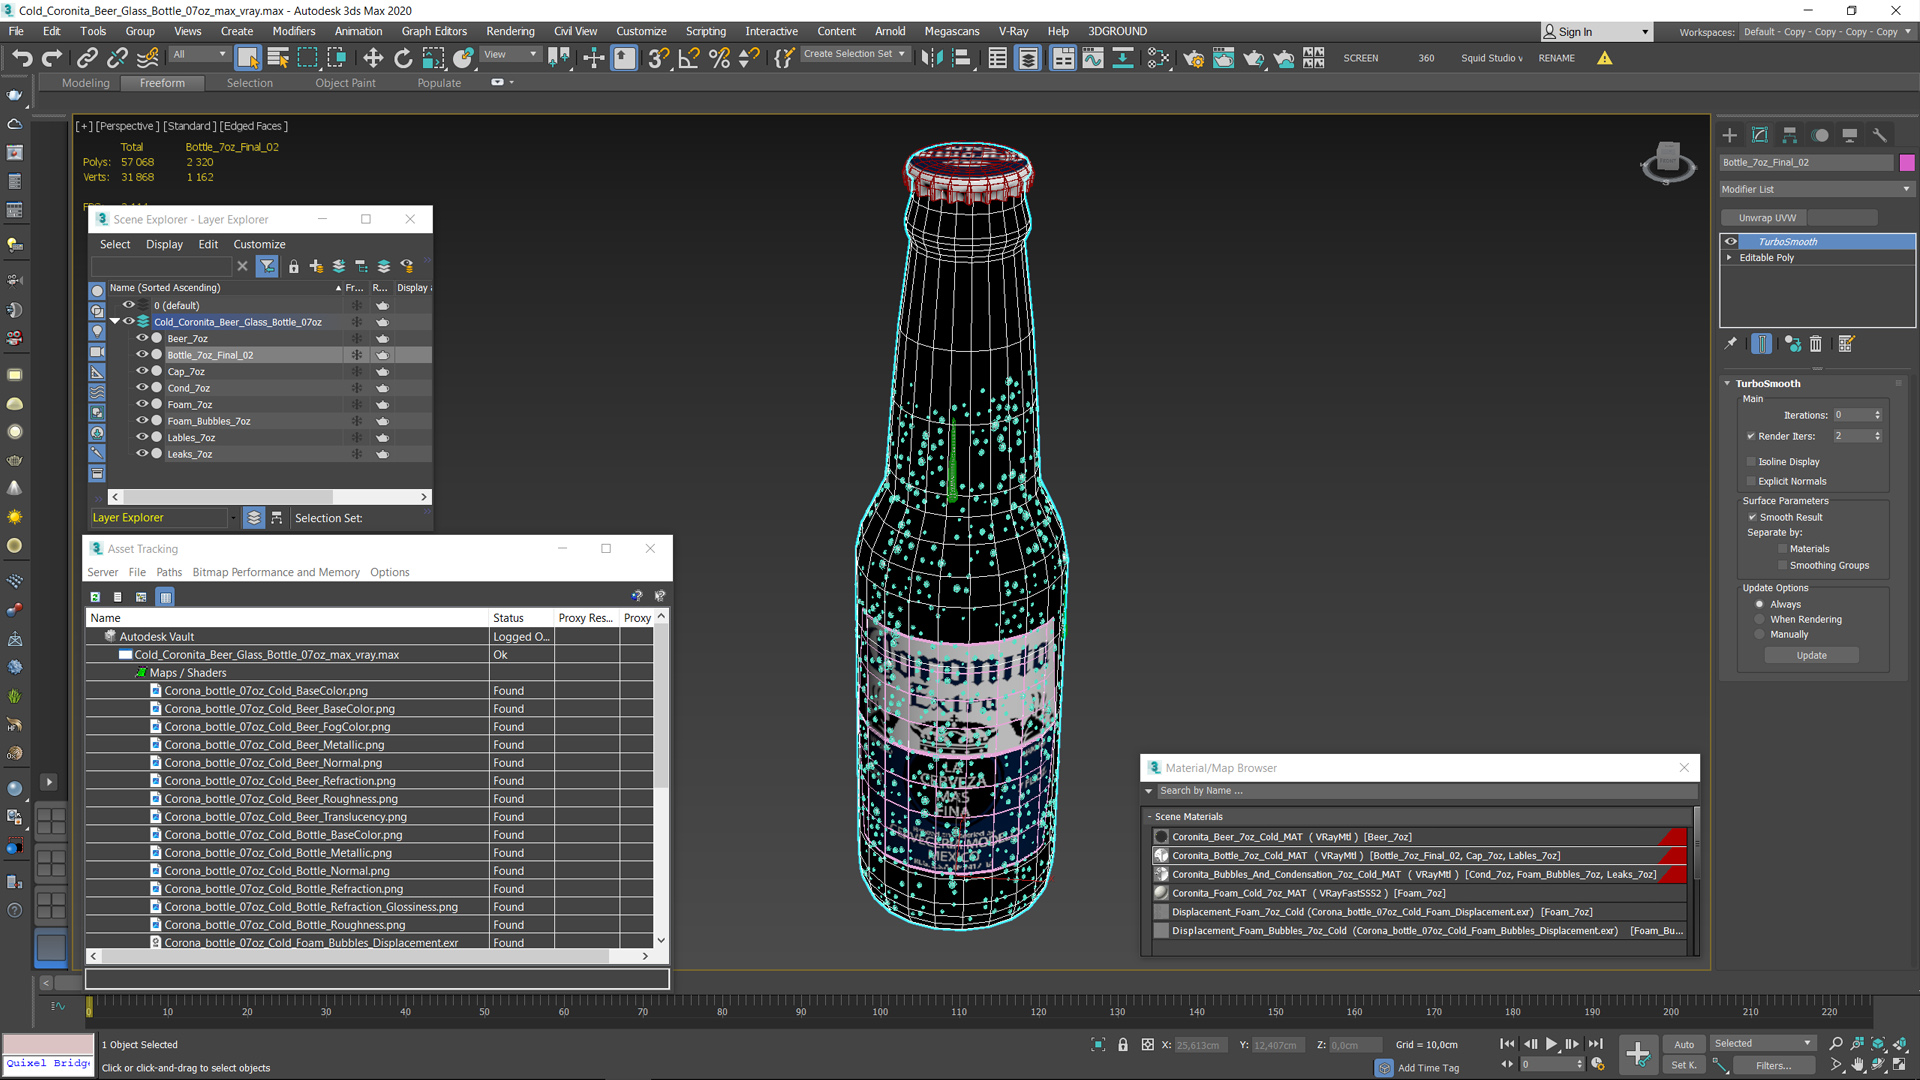
Task: Click the pink object color swatch
Action: point(1907,162)
